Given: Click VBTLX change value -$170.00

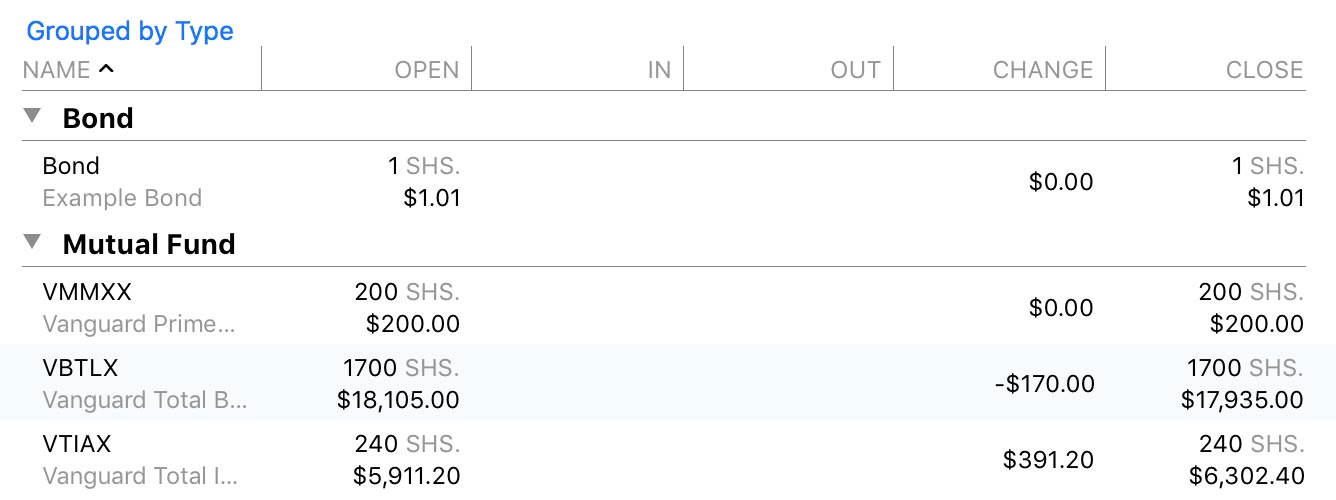Looking at the screenshot, I should click(1044, 384).
